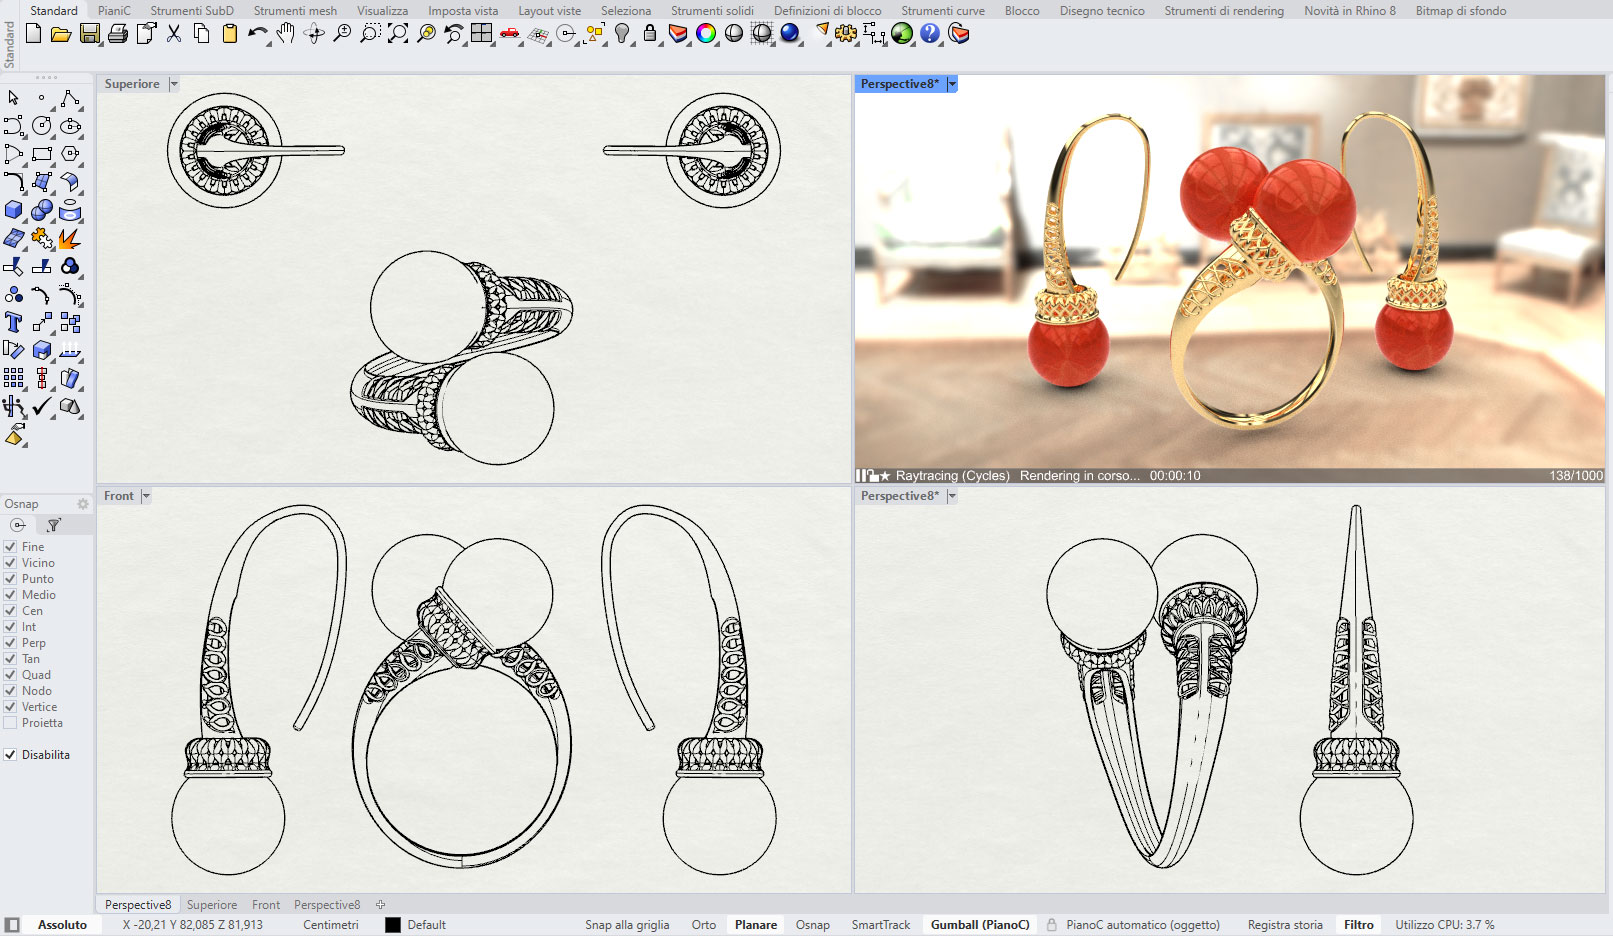Toggle the Disabilita checkbox

pyautogui.click(x=10, y=755)
